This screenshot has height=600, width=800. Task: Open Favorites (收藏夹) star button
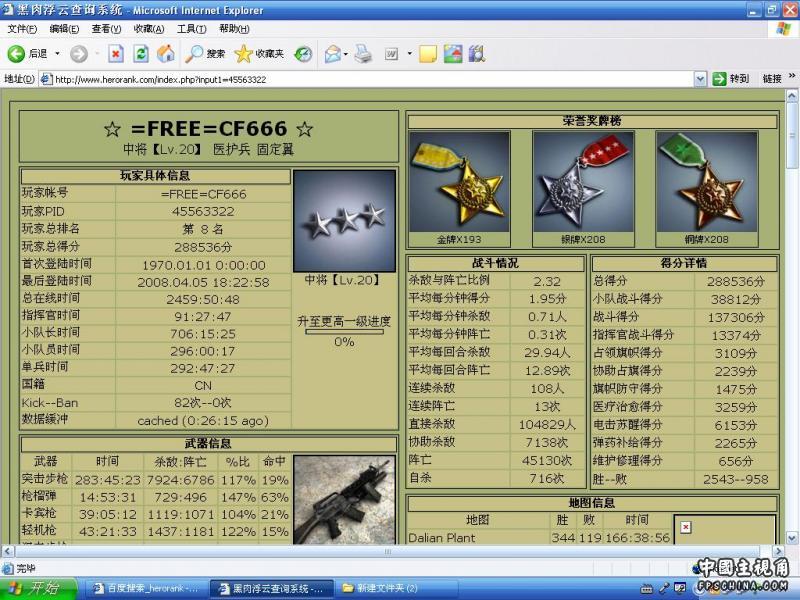click(x=259, y=54)
